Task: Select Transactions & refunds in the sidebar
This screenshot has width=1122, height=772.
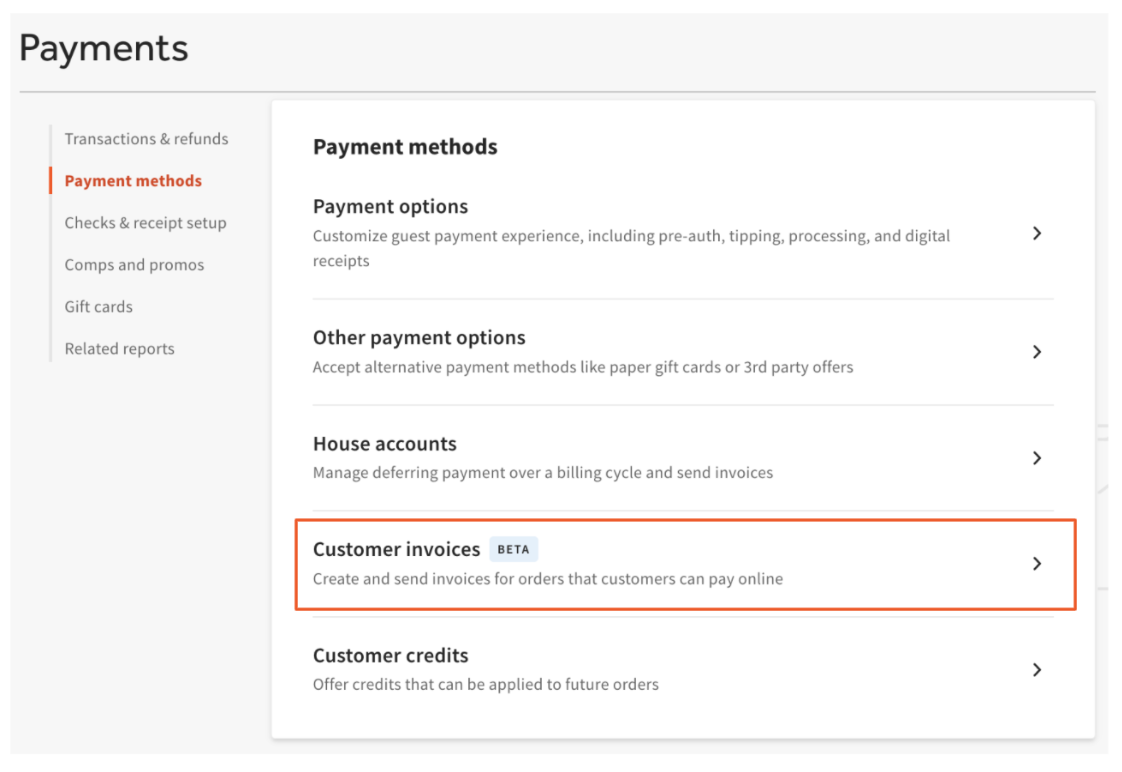Action: (146, 138)
